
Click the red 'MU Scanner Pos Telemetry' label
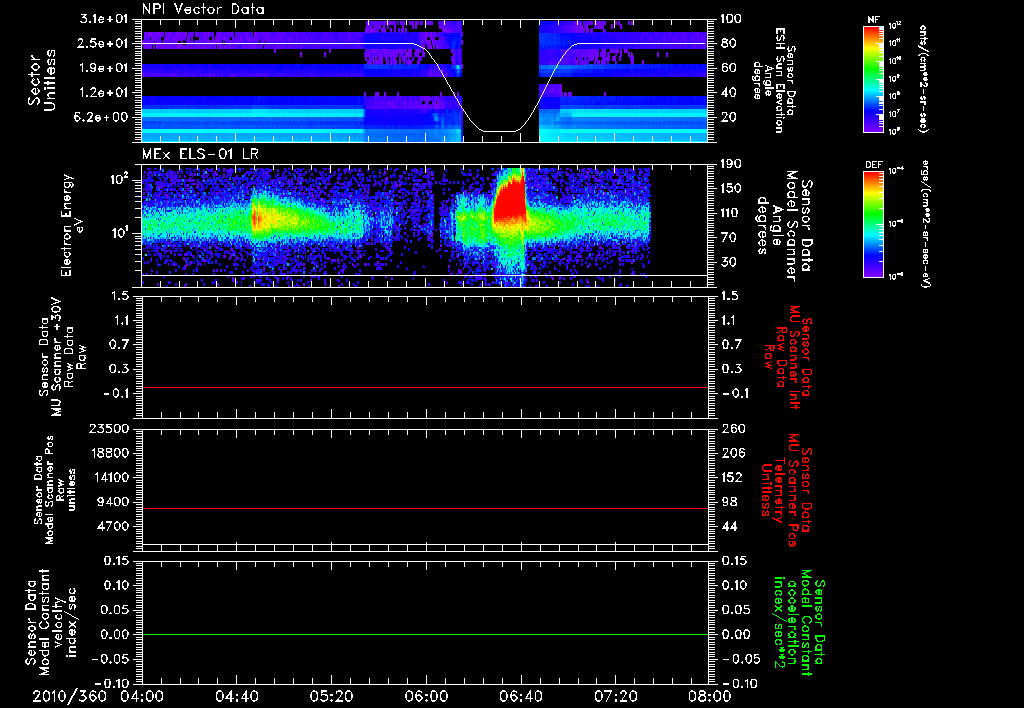coord(786,490)
